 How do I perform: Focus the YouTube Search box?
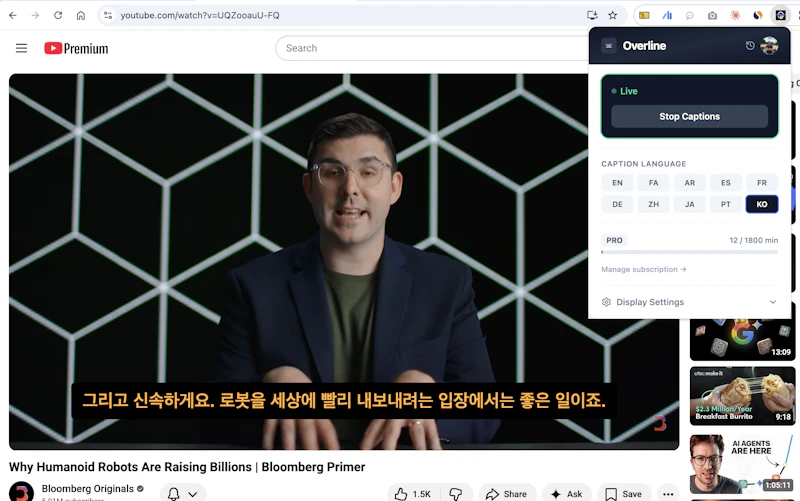coord(434,48)
